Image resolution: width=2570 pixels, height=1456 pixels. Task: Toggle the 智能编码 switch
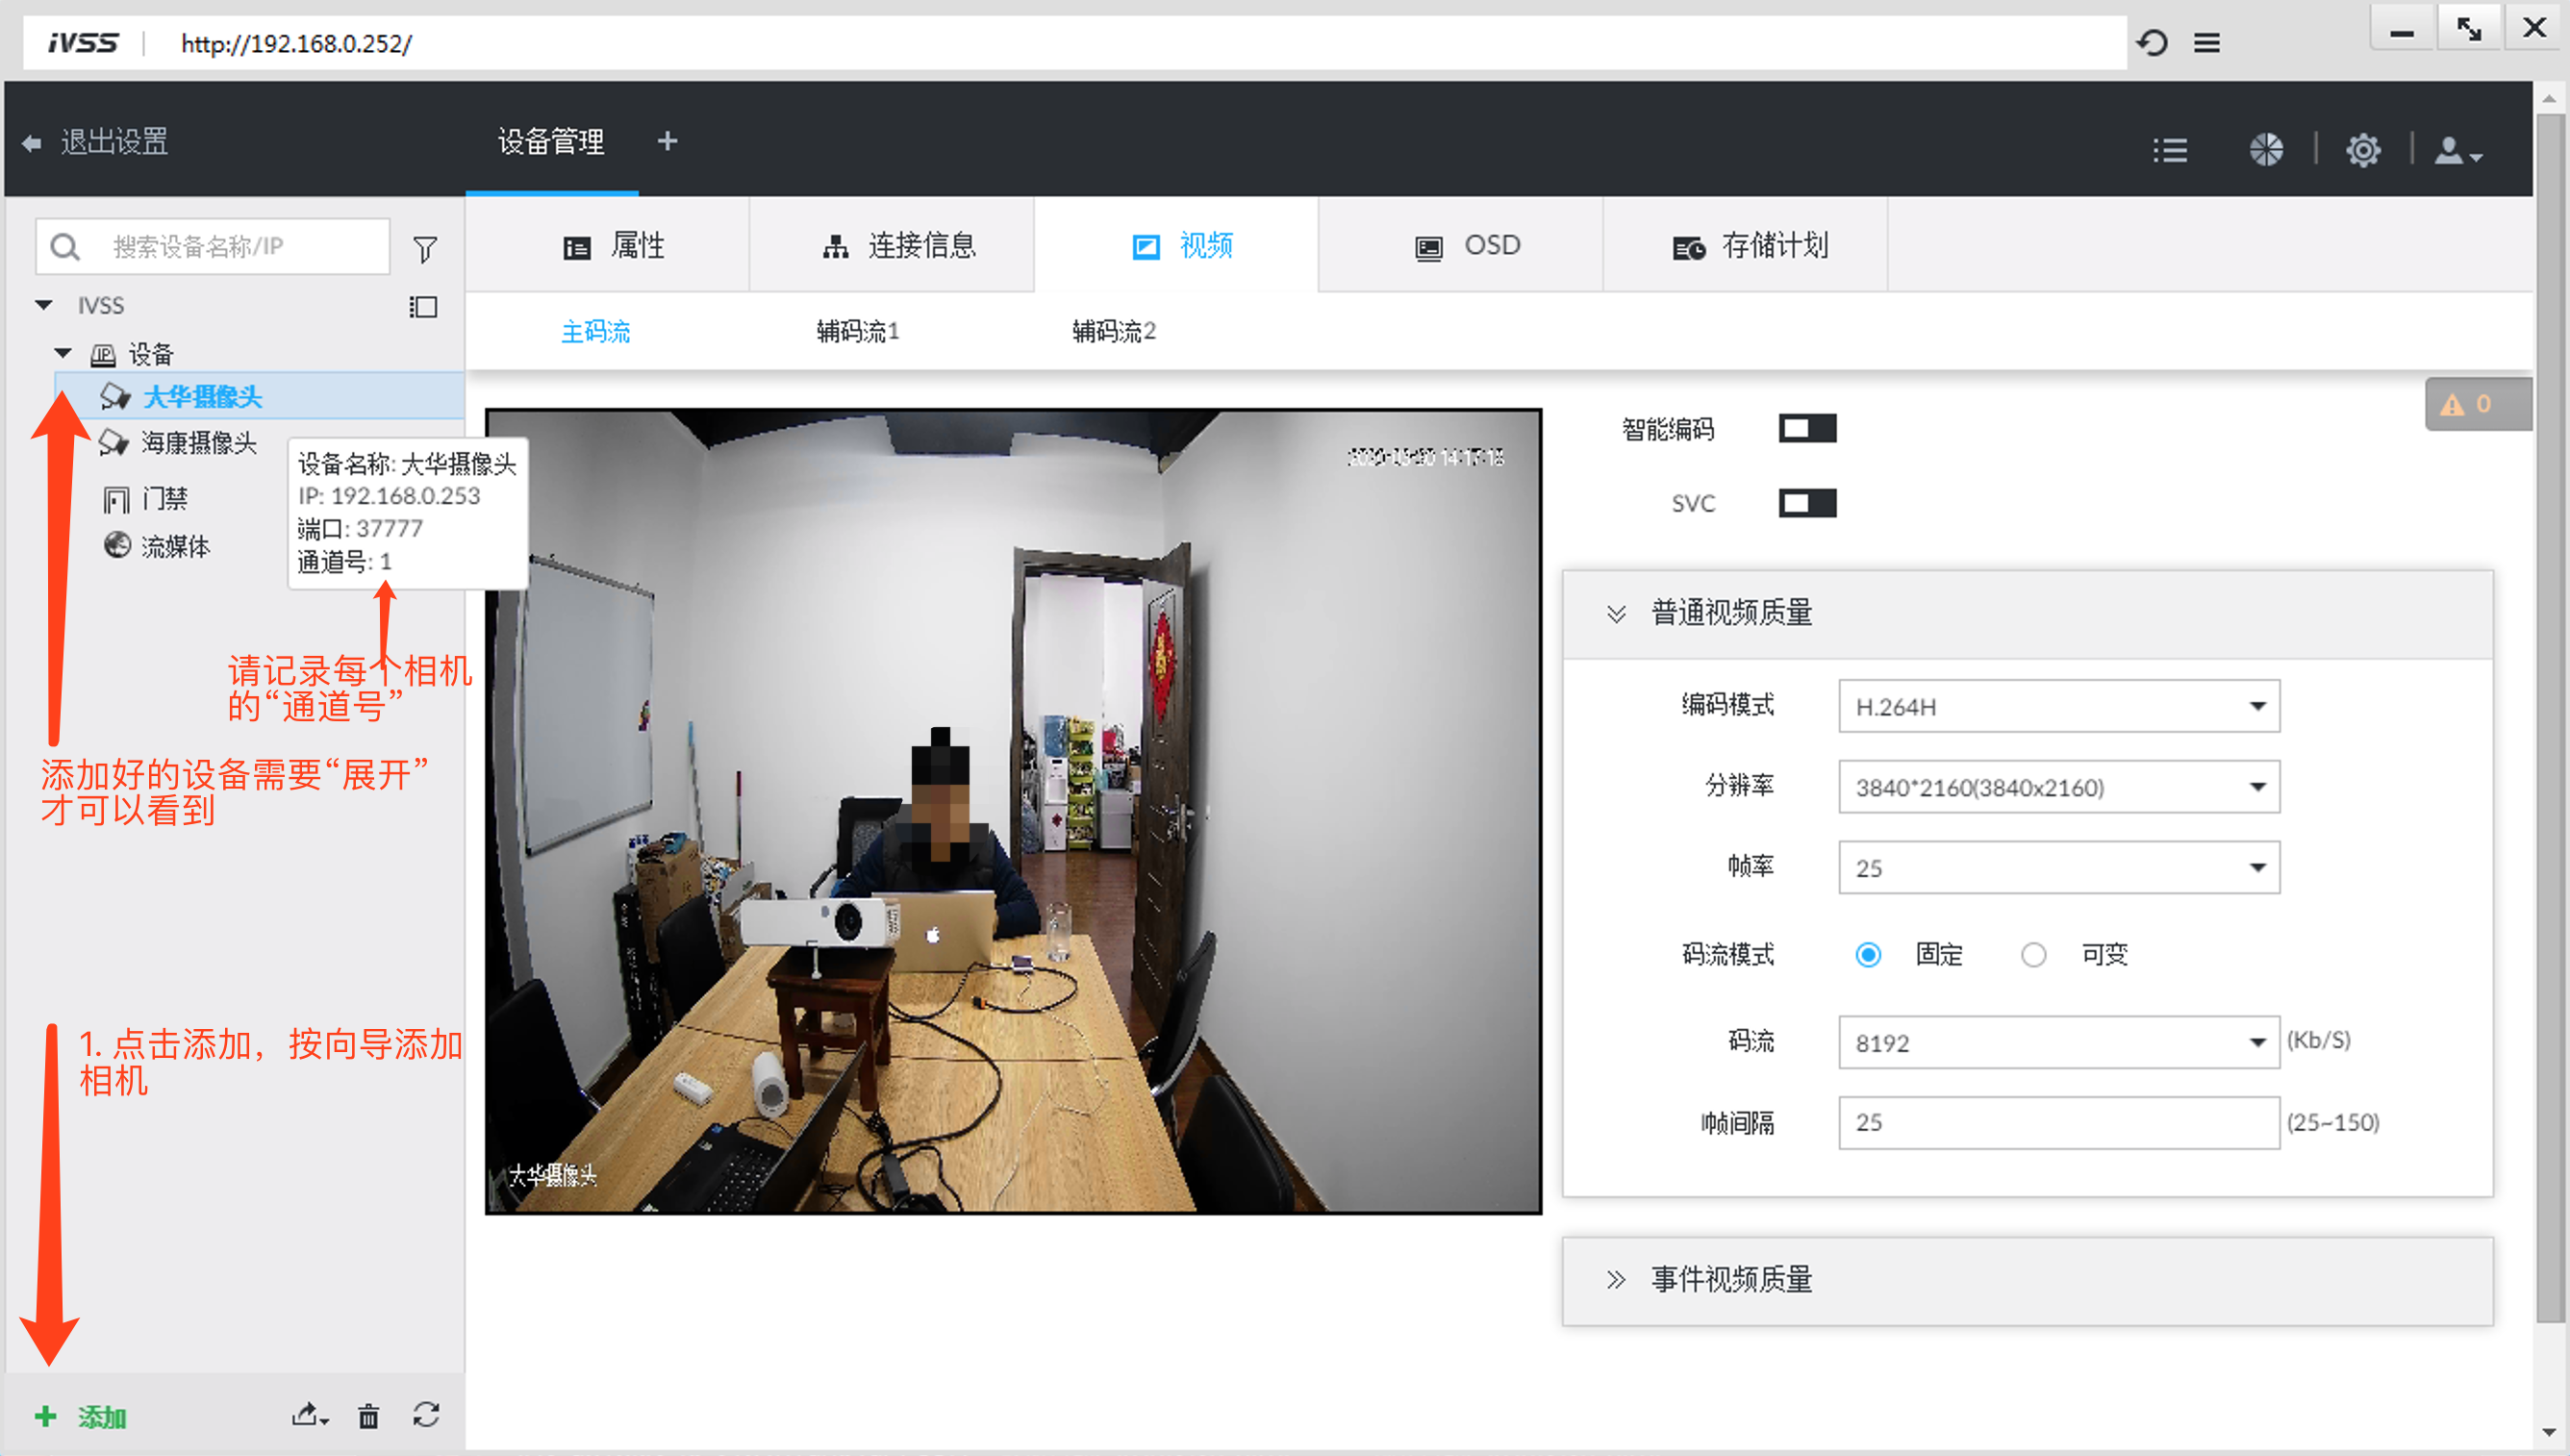pos(1807,429)
